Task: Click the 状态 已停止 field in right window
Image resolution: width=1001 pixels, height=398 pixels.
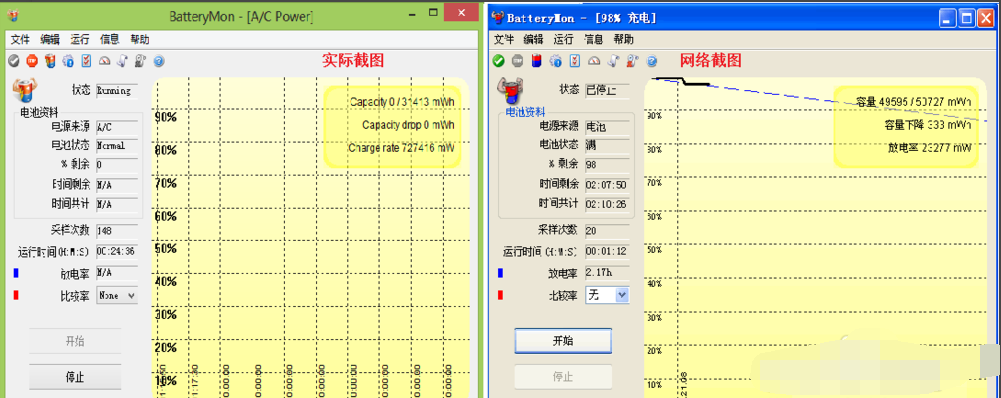Action: (607, 90)
